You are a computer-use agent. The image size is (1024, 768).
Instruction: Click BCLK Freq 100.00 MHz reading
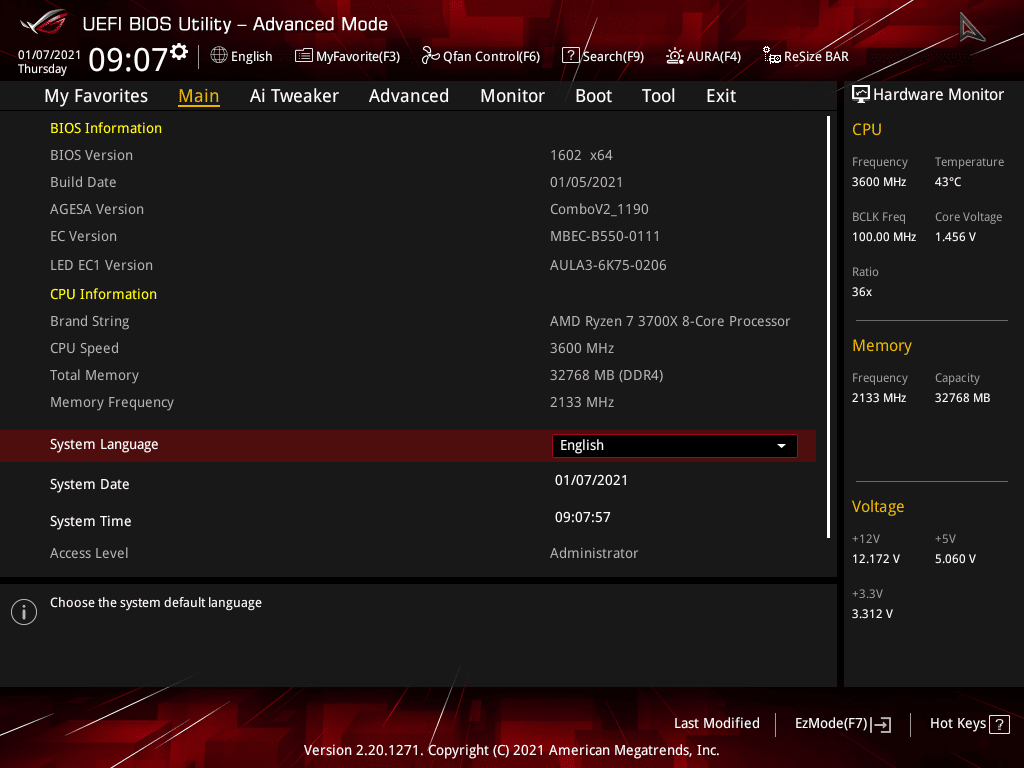884,237
